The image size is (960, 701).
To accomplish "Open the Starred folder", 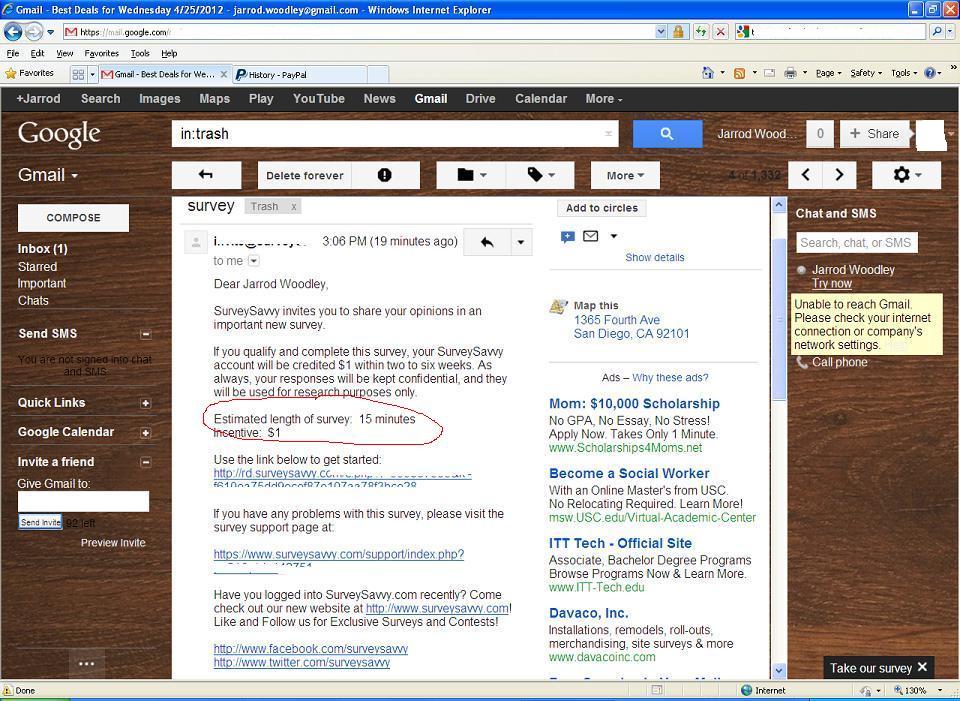I will 37,267.
